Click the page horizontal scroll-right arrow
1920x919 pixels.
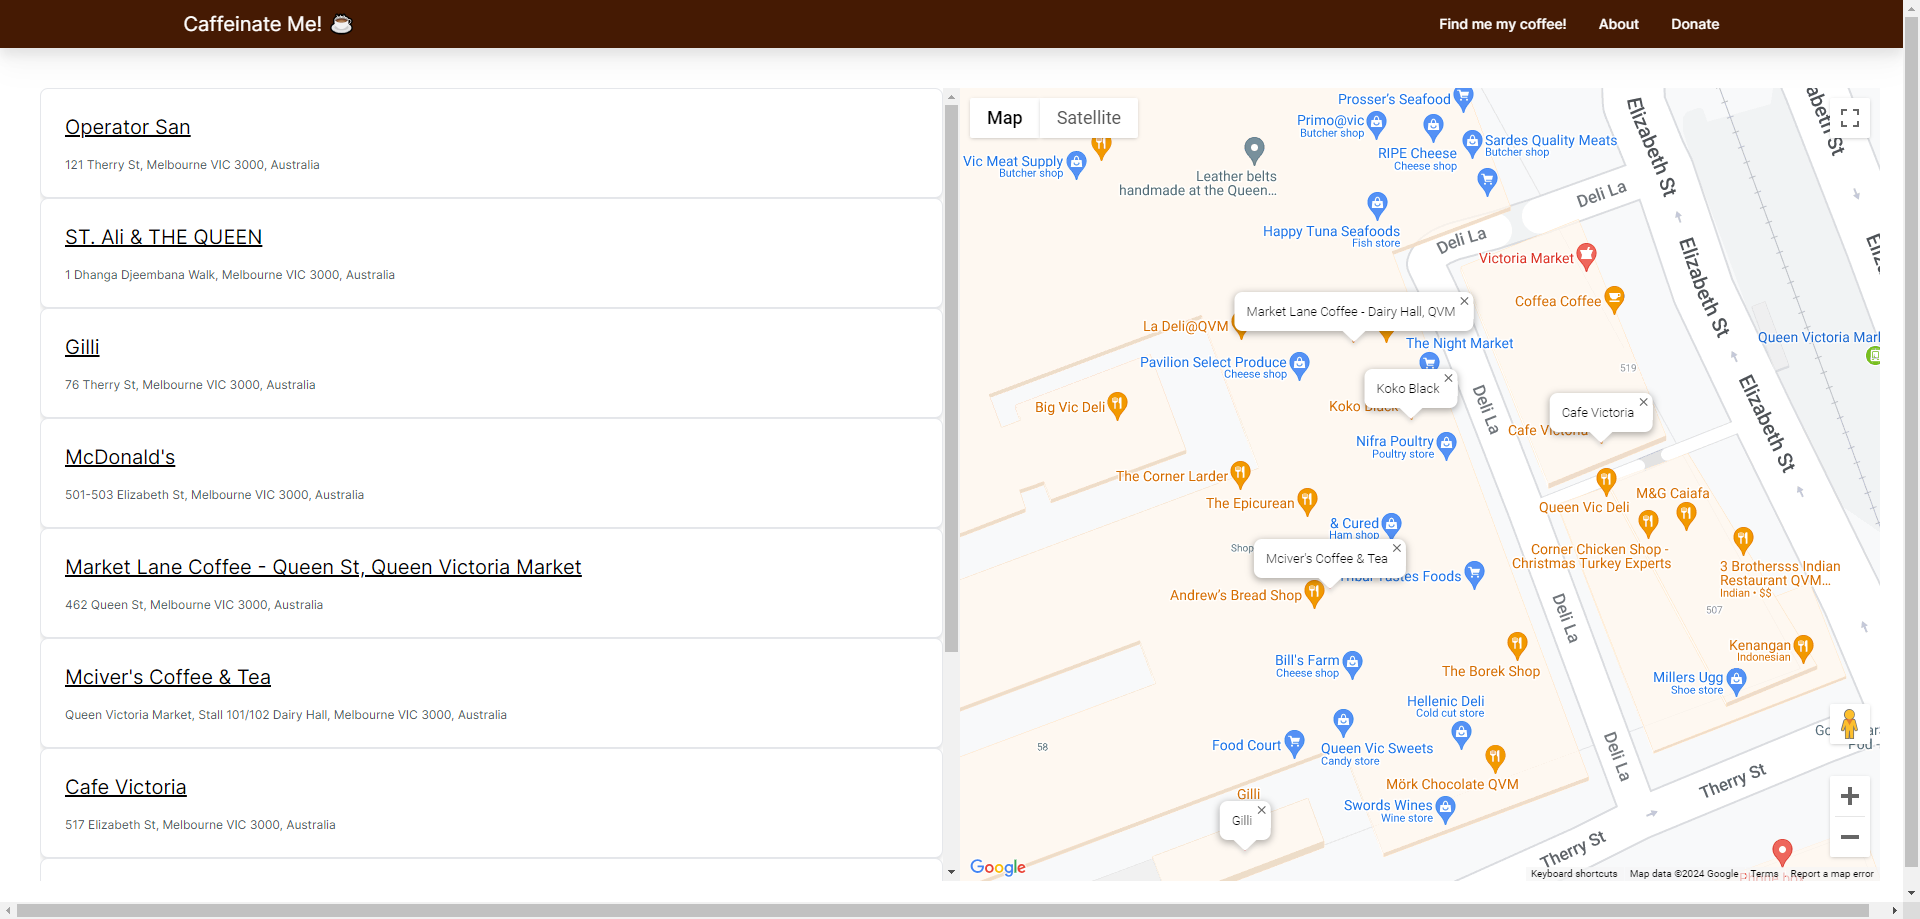click(1894, 910)
